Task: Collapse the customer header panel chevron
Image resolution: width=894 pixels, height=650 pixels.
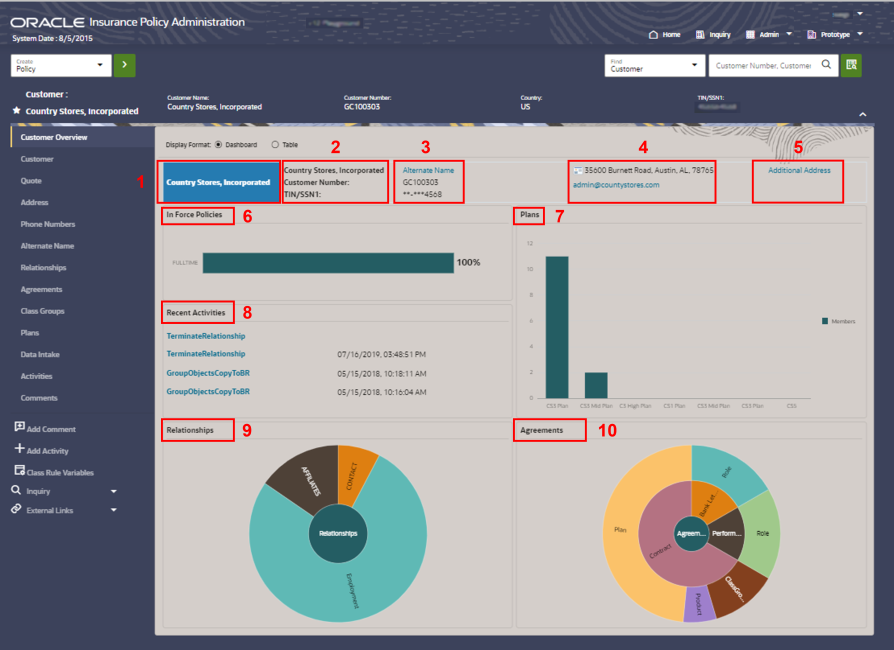Action: coord(863,115)
